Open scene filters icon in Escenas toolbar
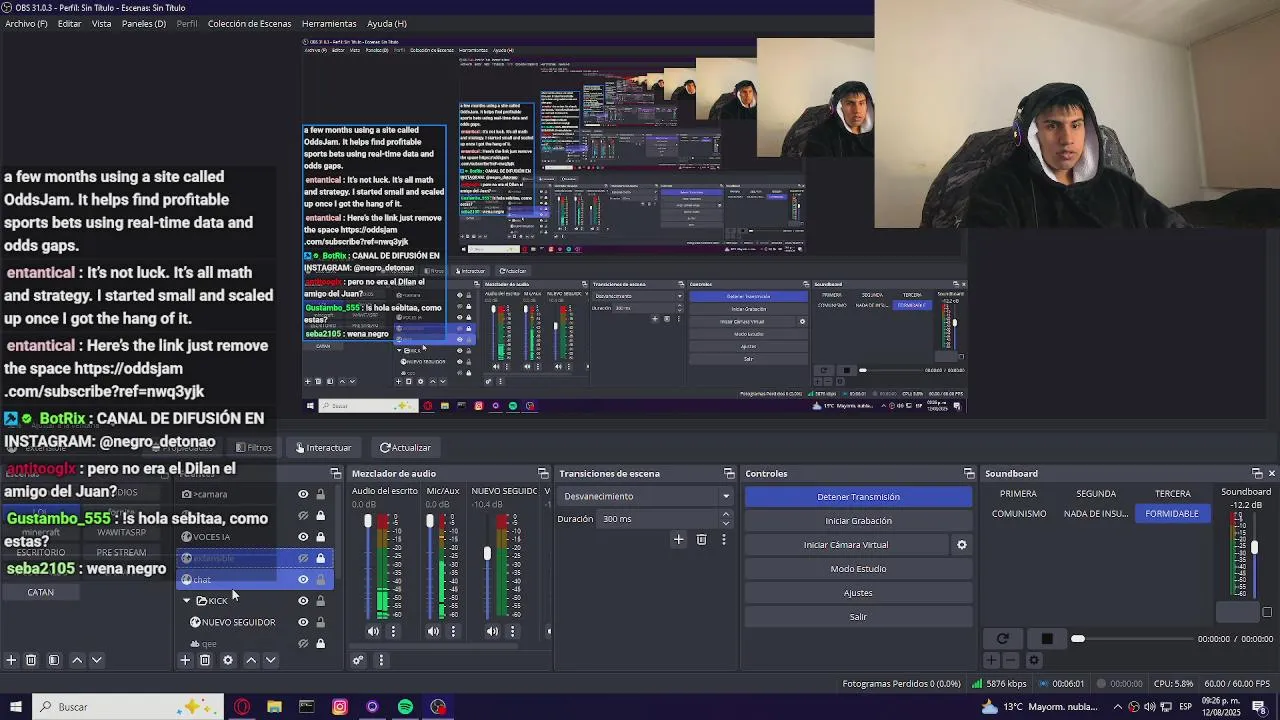Screen dimensions: 1280x720 (x=54, y=660)
